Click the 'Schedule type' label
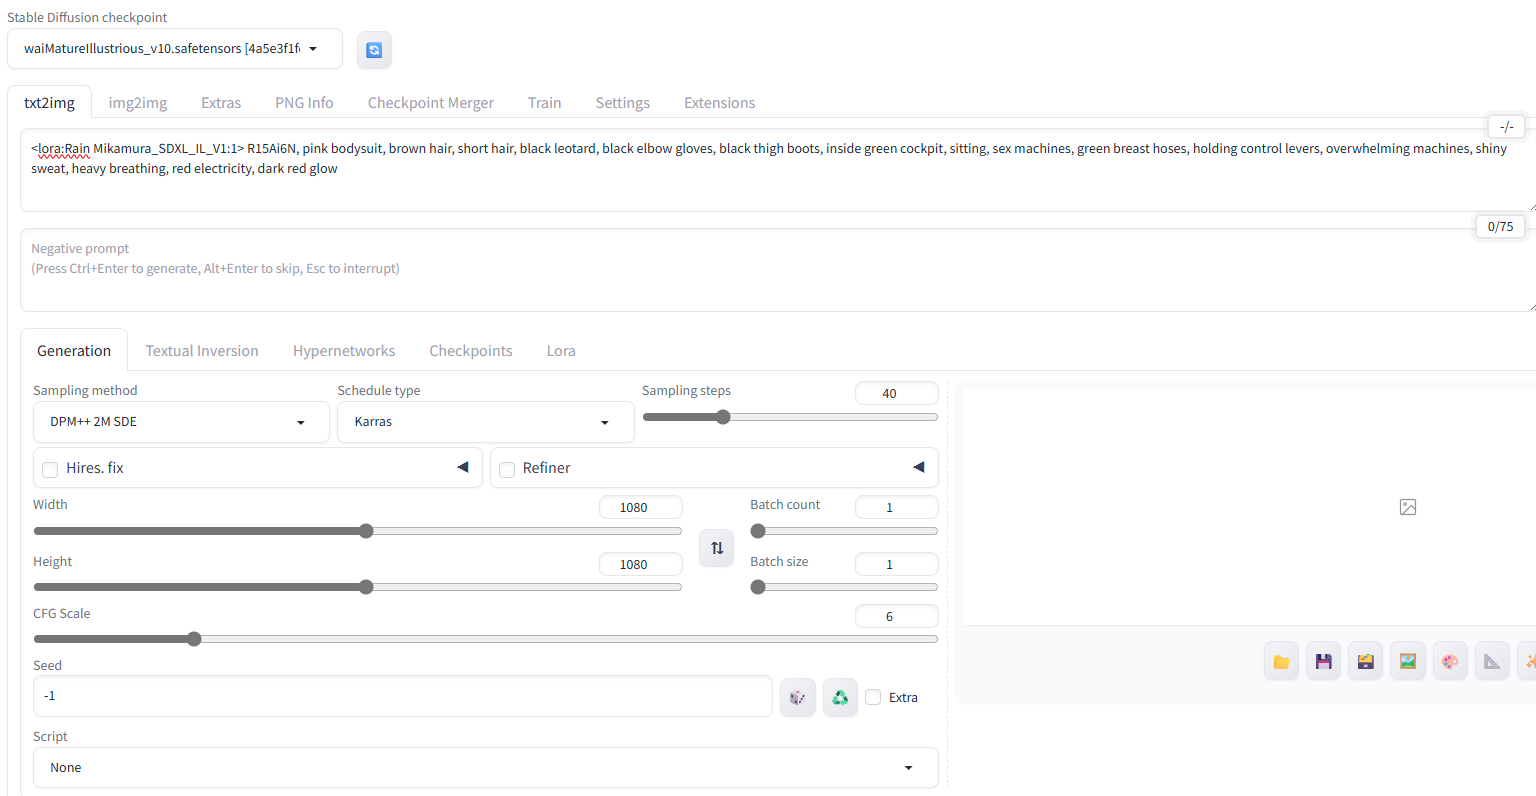Viewport: 1536px width, 796px height. pyautogui.click(x=379, y=390)
